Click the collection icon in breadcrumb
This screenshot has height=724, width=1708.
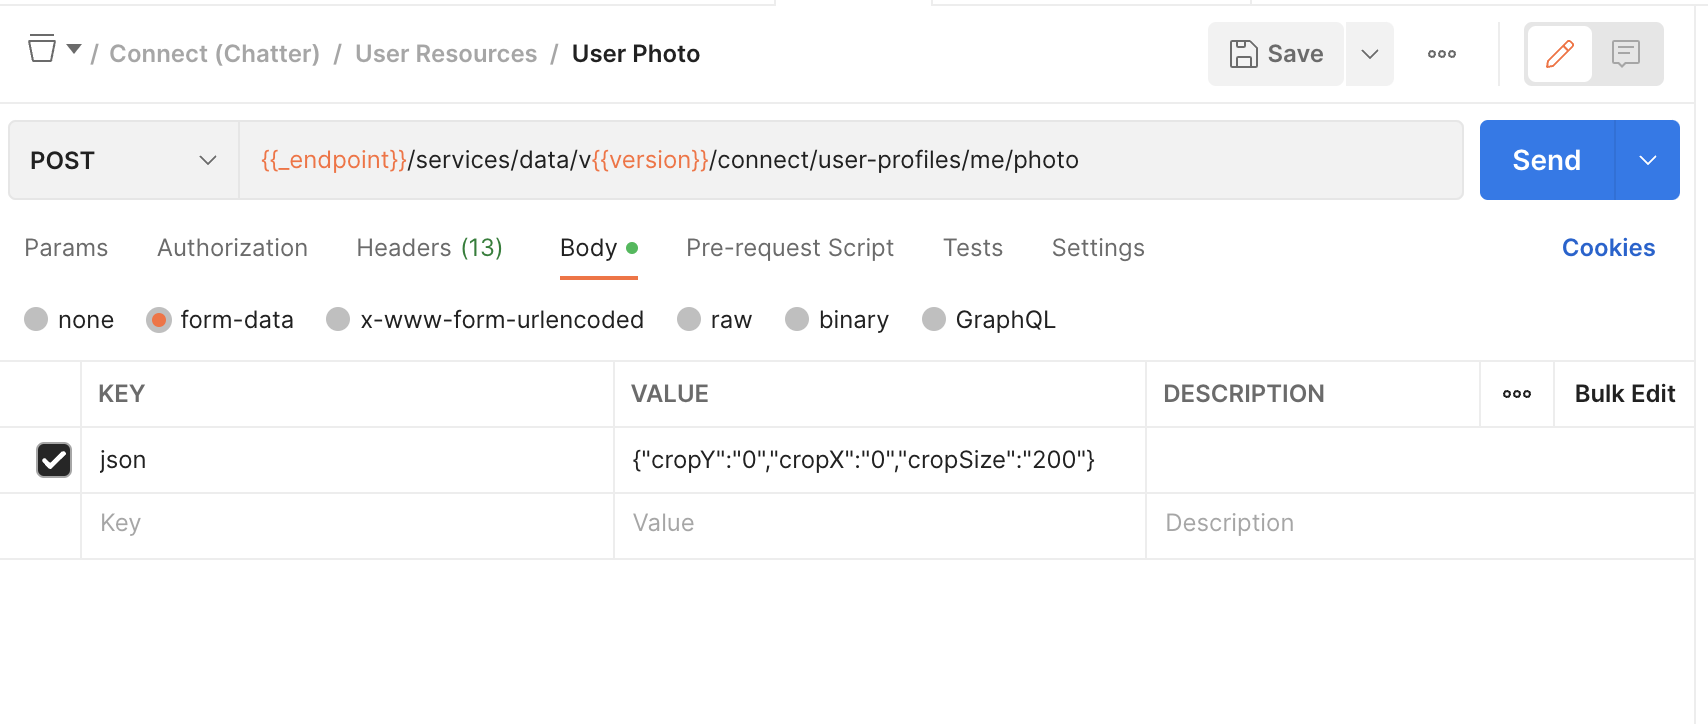click(42, 48)
